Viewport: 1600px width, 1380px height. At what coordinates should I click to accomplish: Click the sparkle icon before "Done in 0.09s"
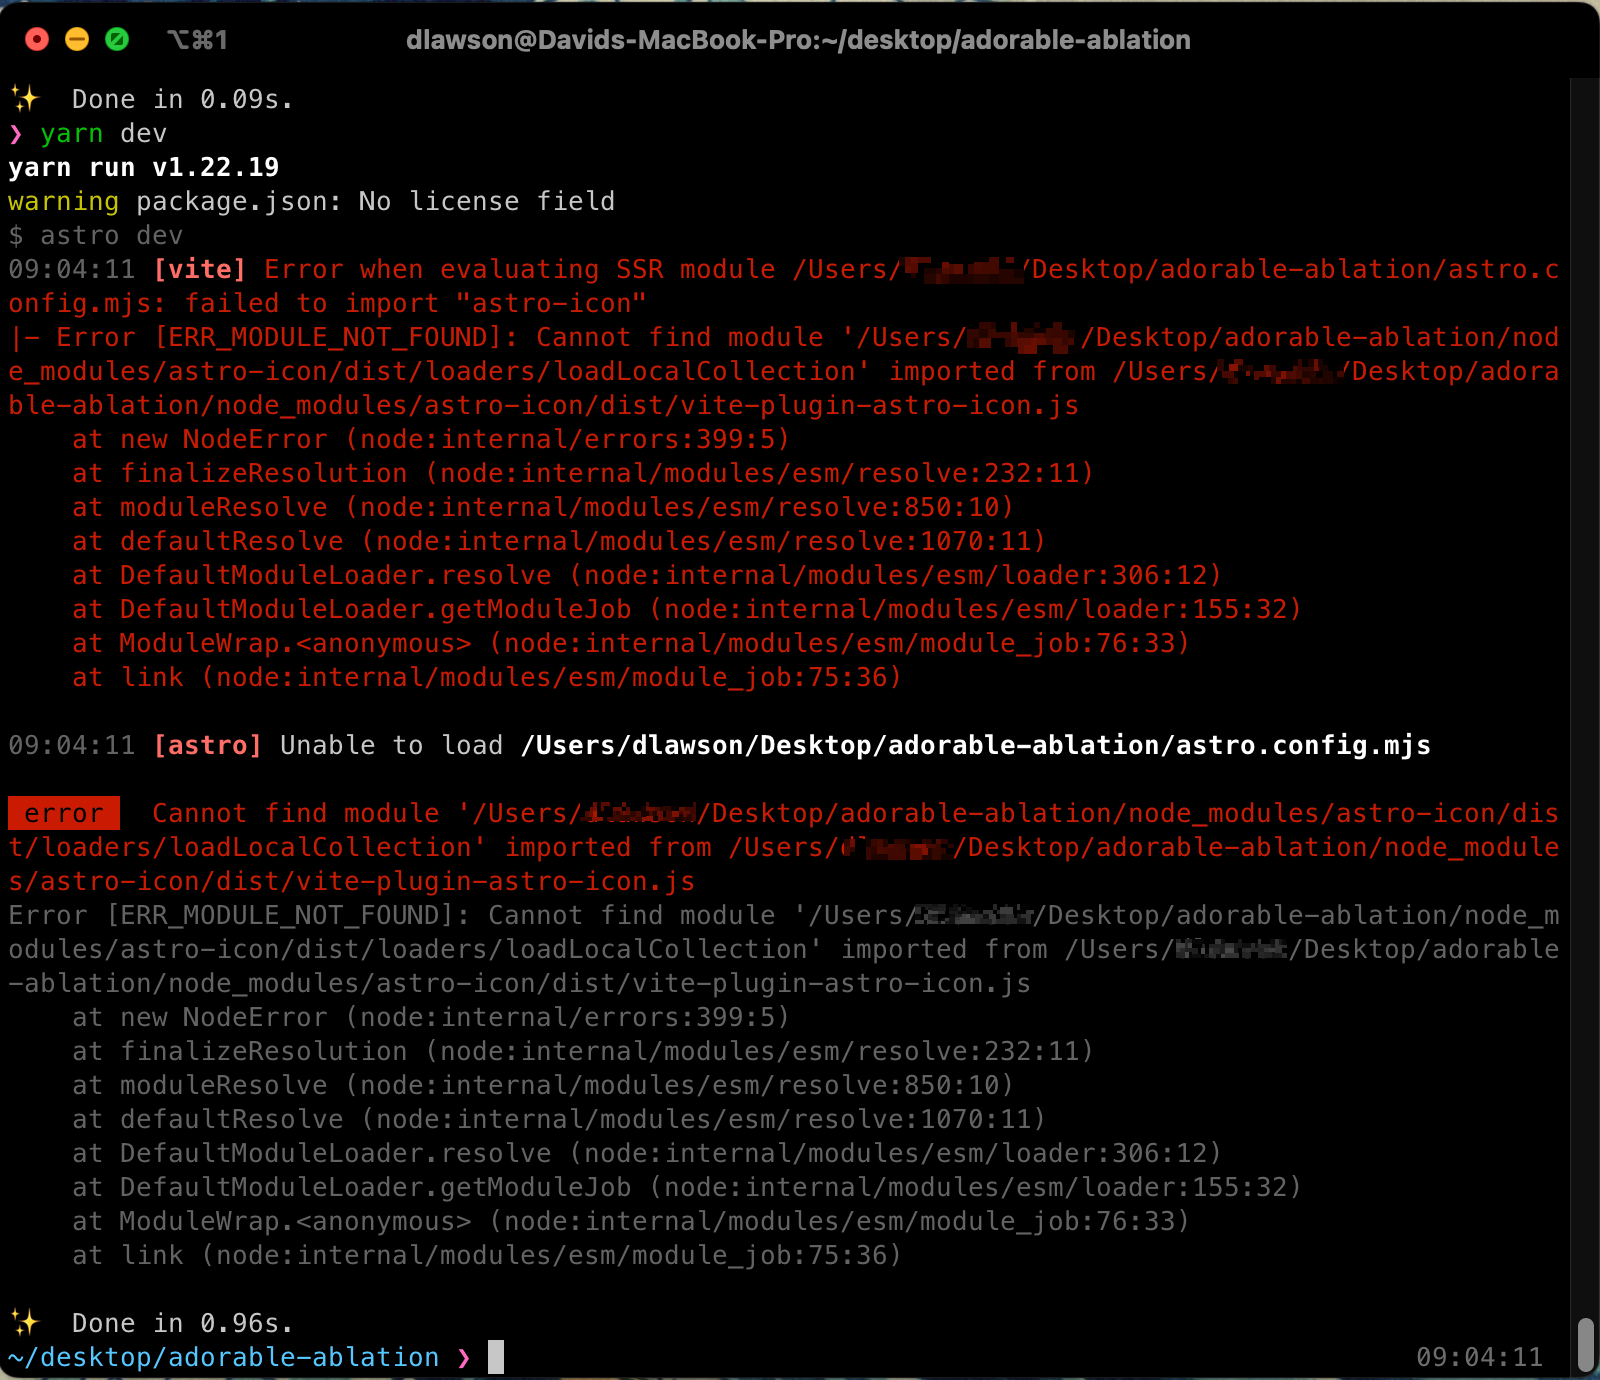point(27,98)
